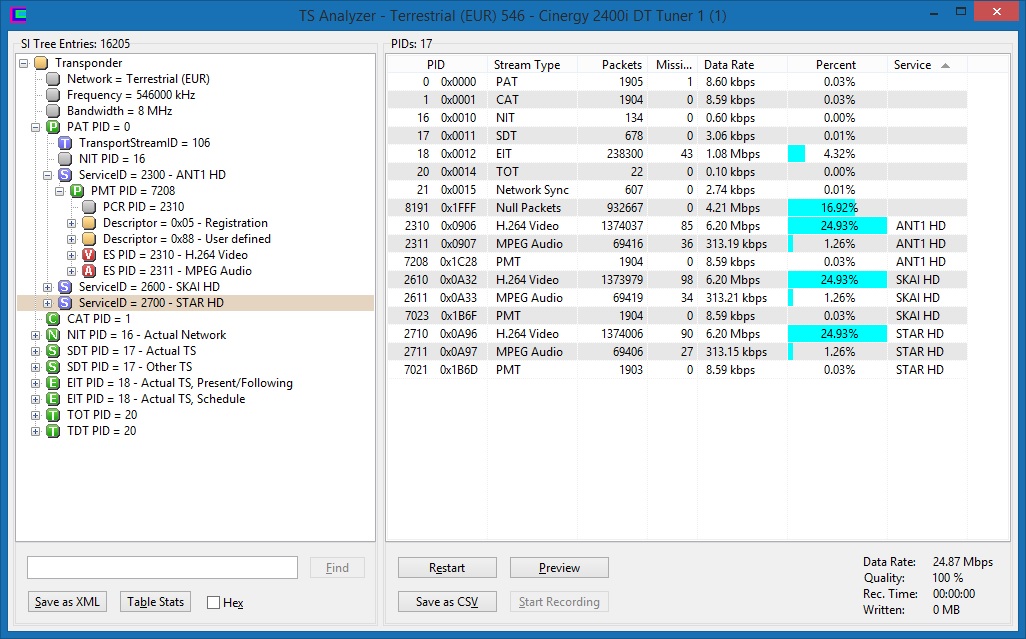1026x639 pixels.
Task: Expand the ServiceID 2600 SKAI HD node
Action: pyautogui.click(x=47, y=287)
